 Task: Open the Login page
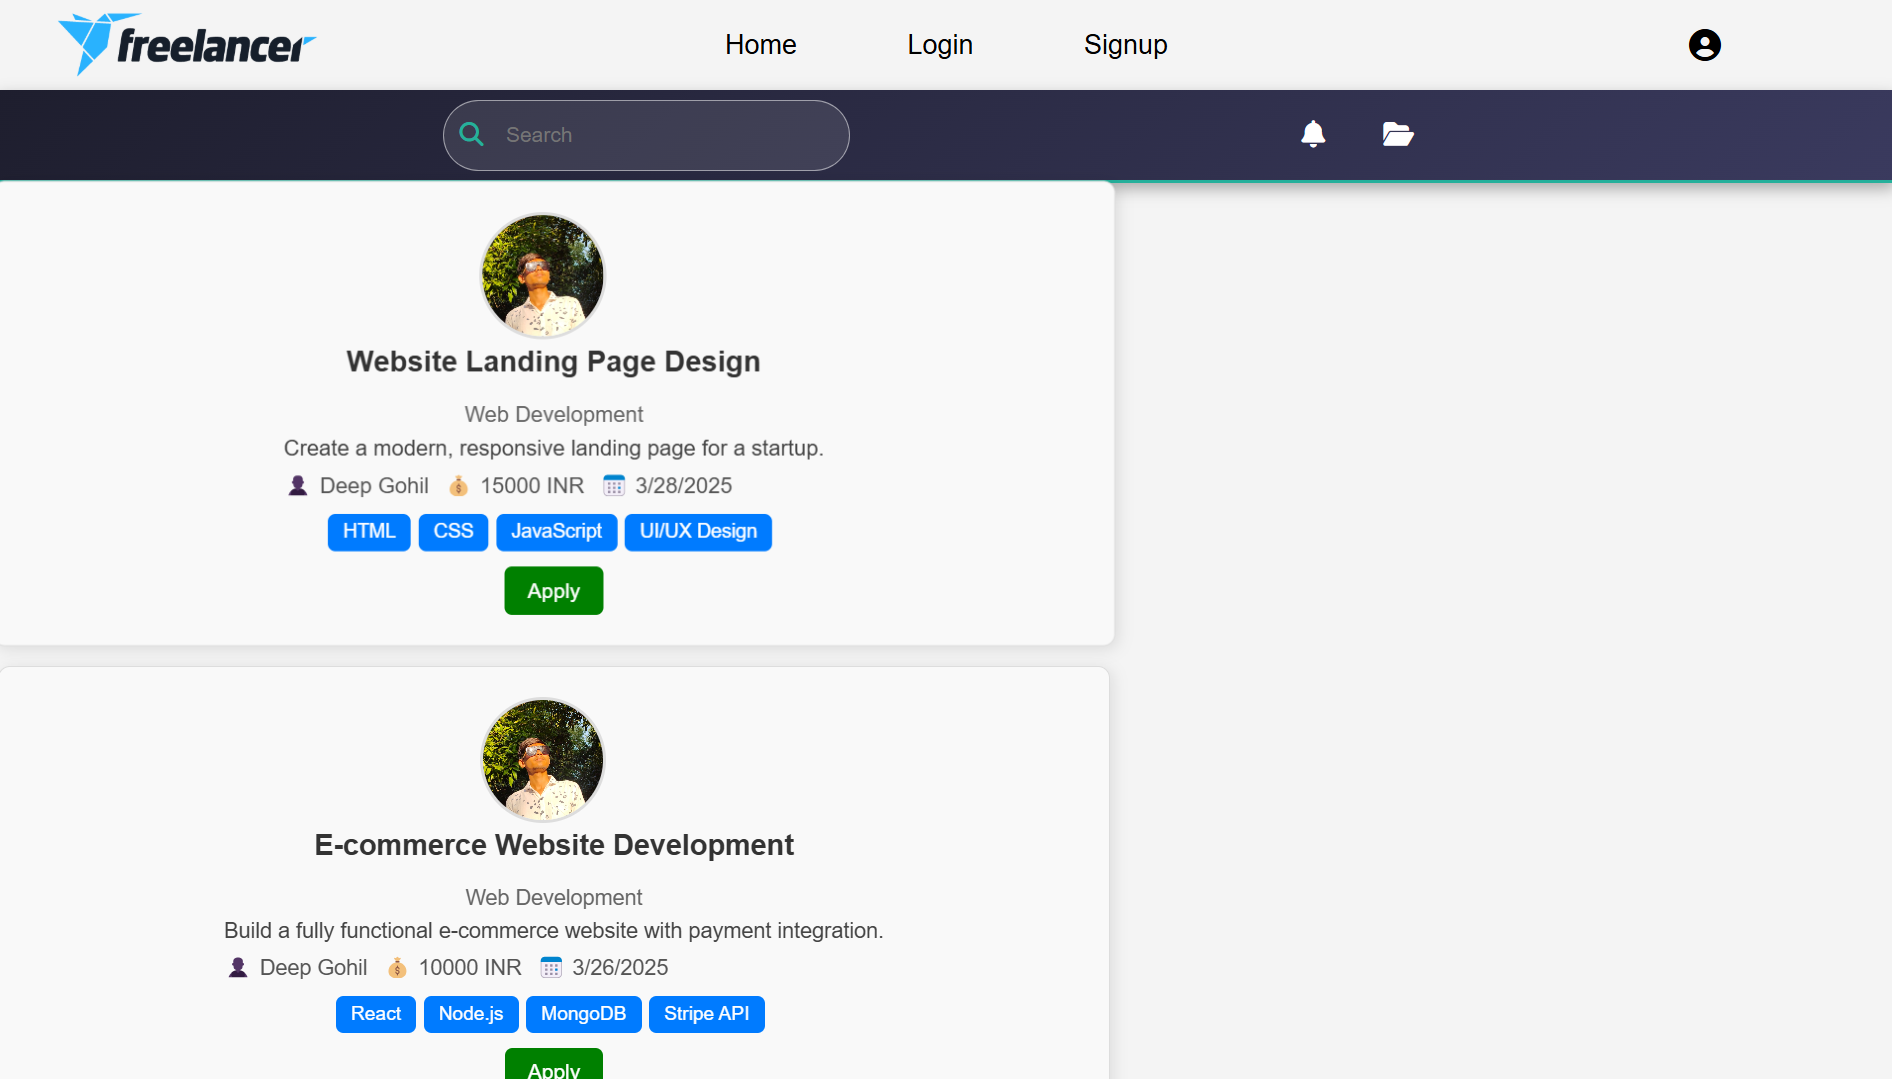[x=939, y=45]
